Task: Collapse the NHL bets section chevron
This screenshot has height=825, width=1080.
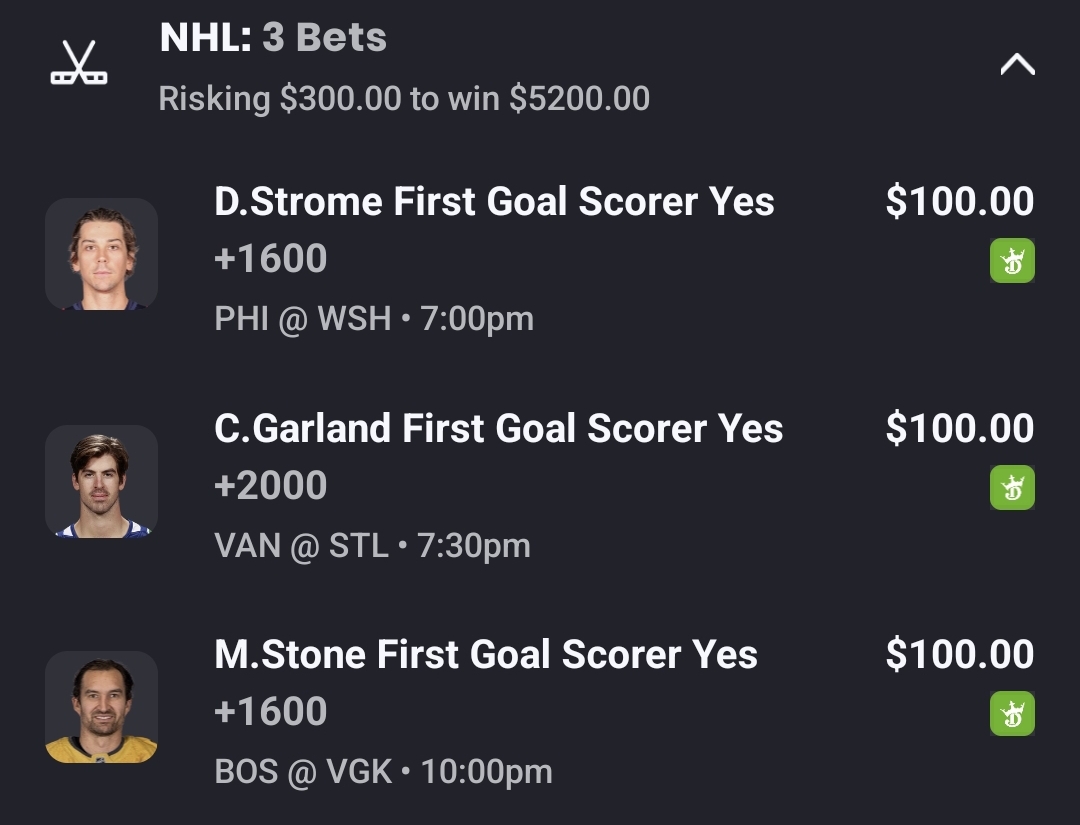Action: 1017,66
